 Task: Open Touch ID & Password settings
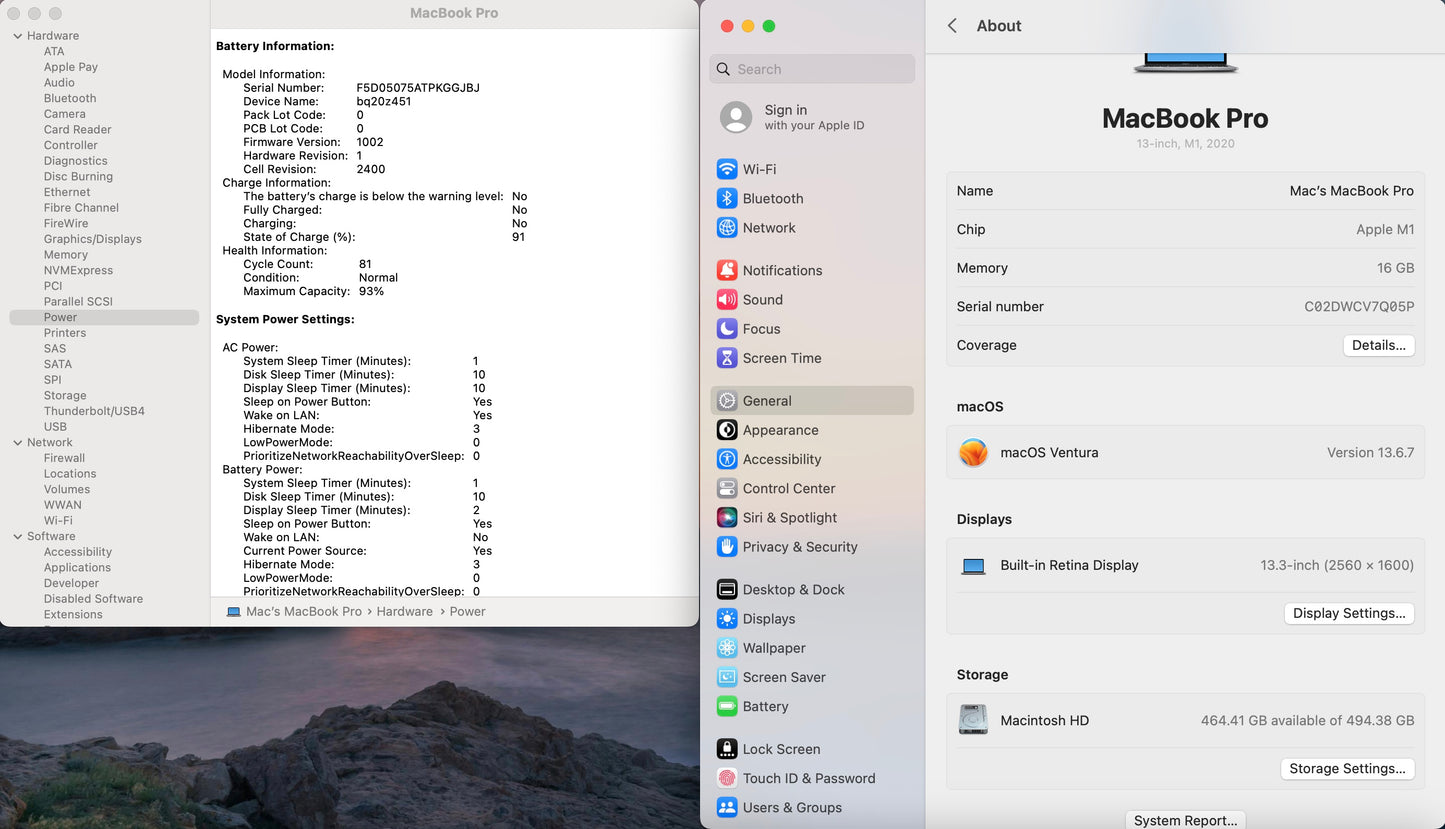click(808, 779)
